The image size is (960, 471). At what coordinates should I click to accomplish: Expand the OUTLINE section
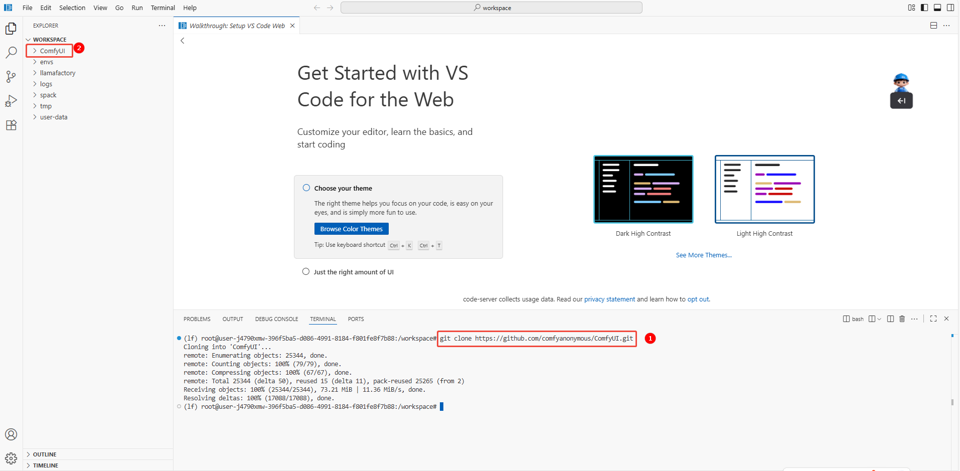(44, 454)
